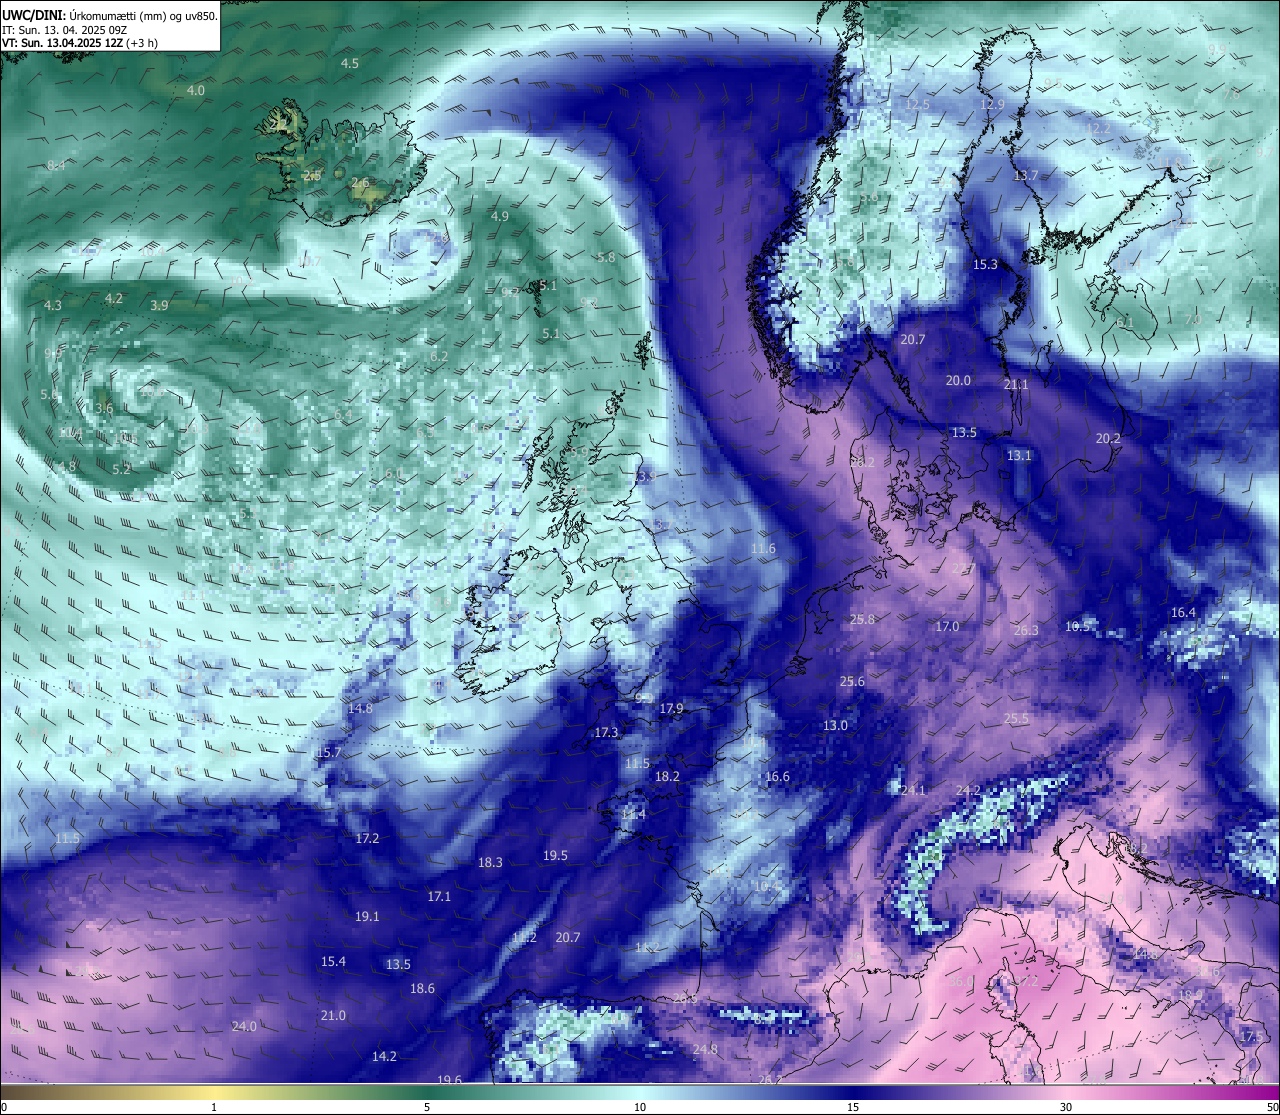Click the 17.0 value on the map
1280x1115 pixels.
tap(947, 626)
